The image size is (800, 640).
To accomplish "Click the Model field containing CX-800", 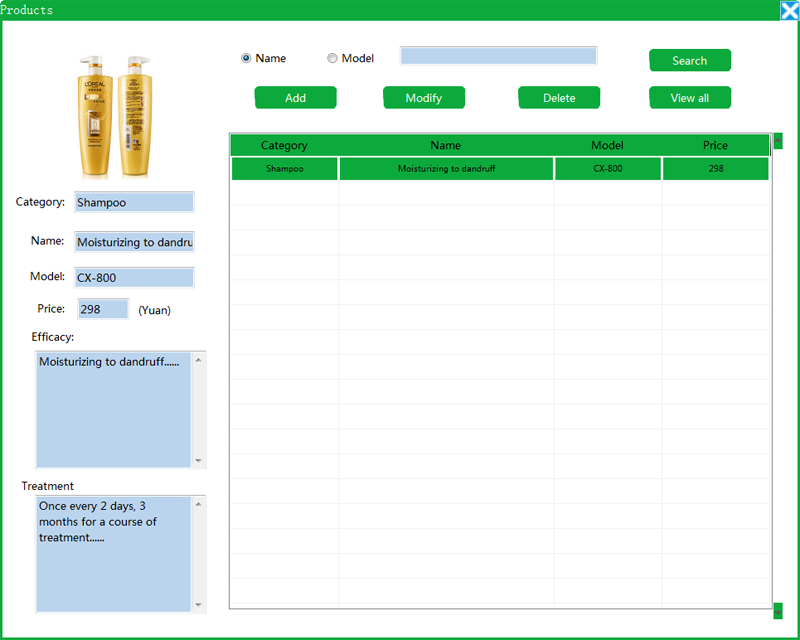I will click(x=134, y=278).
